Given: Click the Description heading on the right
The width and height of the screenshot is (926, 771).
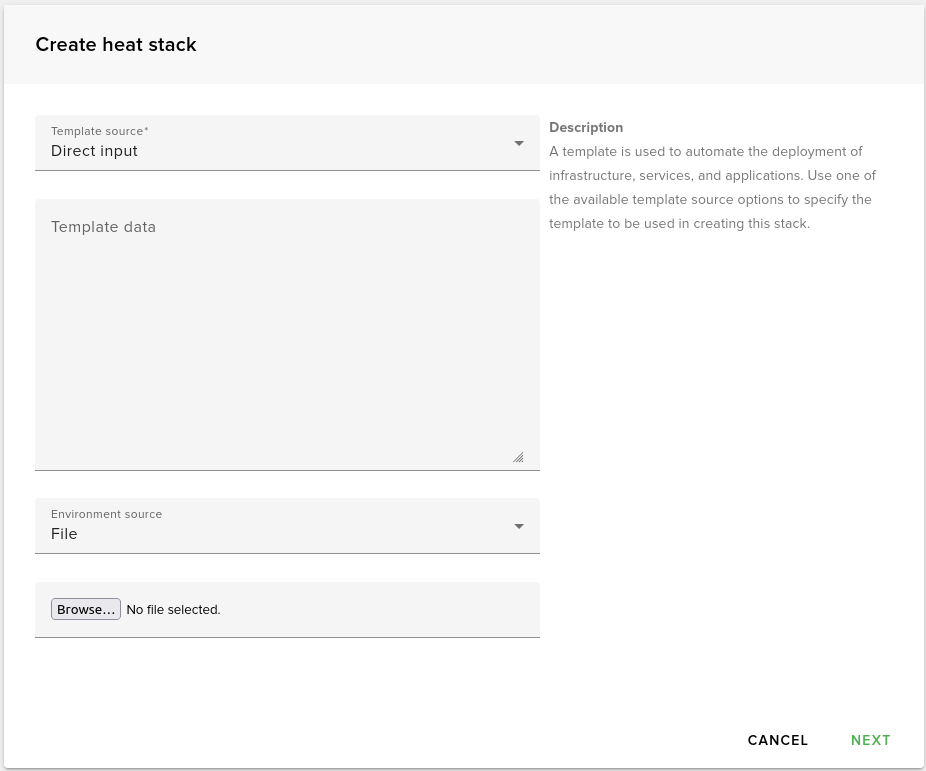Looking at the screenshot, I should point(586,127).
